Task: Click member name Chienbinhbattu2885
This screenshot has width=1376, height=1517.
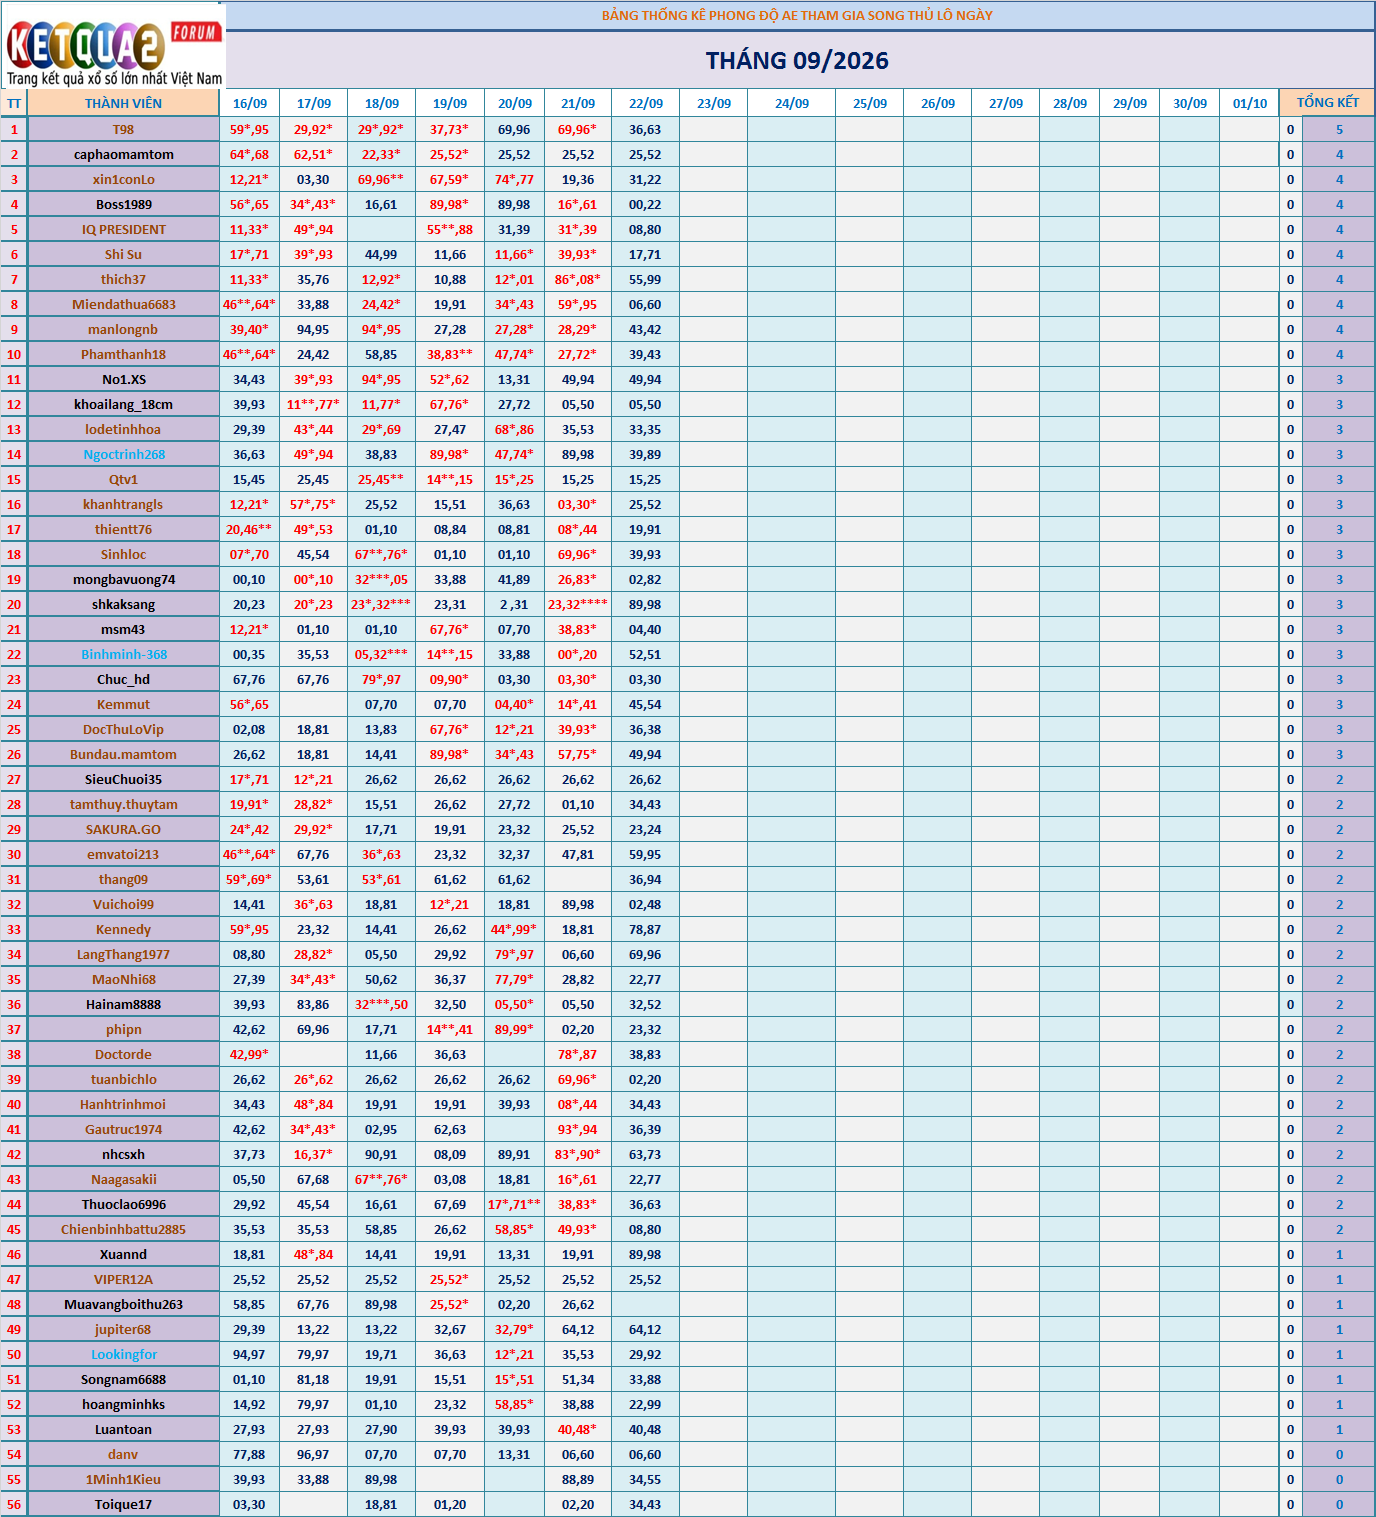Action: tap(123, 1230)
